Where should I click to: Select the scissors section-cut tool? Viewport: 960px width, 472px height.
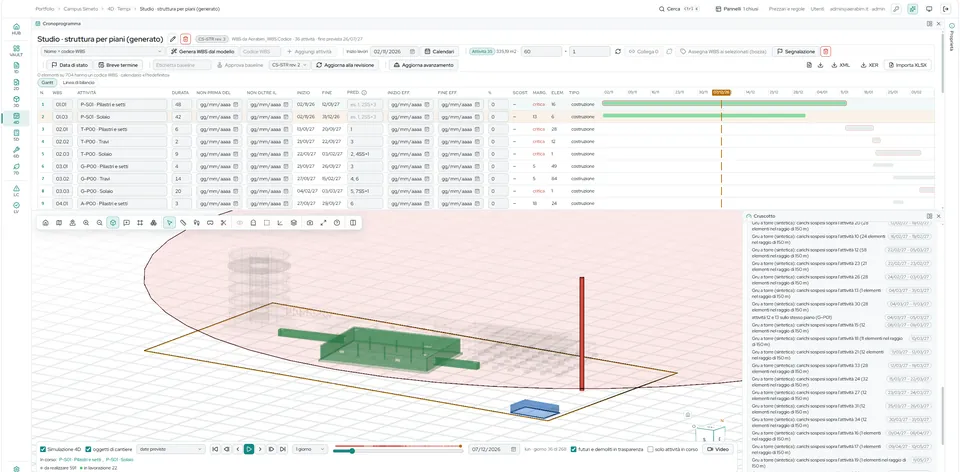[223, 223]
